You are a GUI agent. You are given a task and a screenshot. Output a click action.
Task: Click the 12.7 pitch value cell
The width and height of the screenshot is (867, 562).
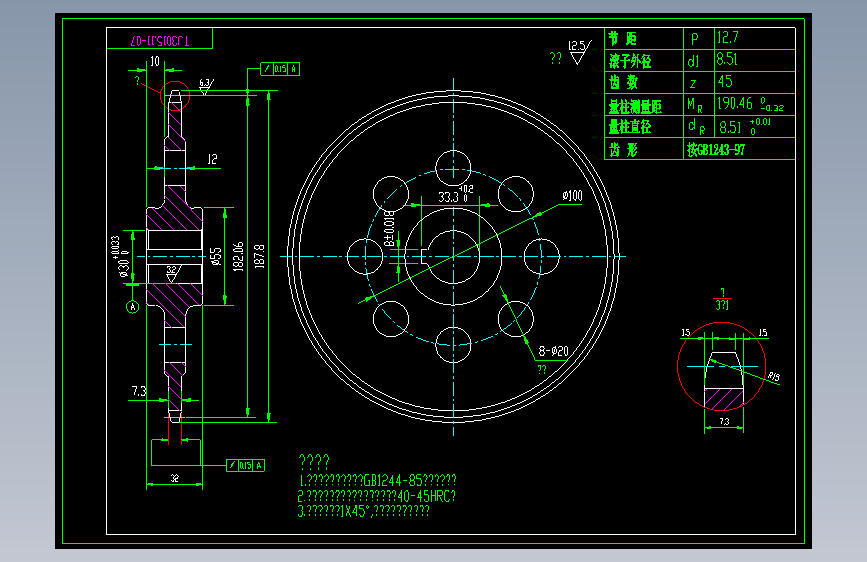[x=755, y=38]
